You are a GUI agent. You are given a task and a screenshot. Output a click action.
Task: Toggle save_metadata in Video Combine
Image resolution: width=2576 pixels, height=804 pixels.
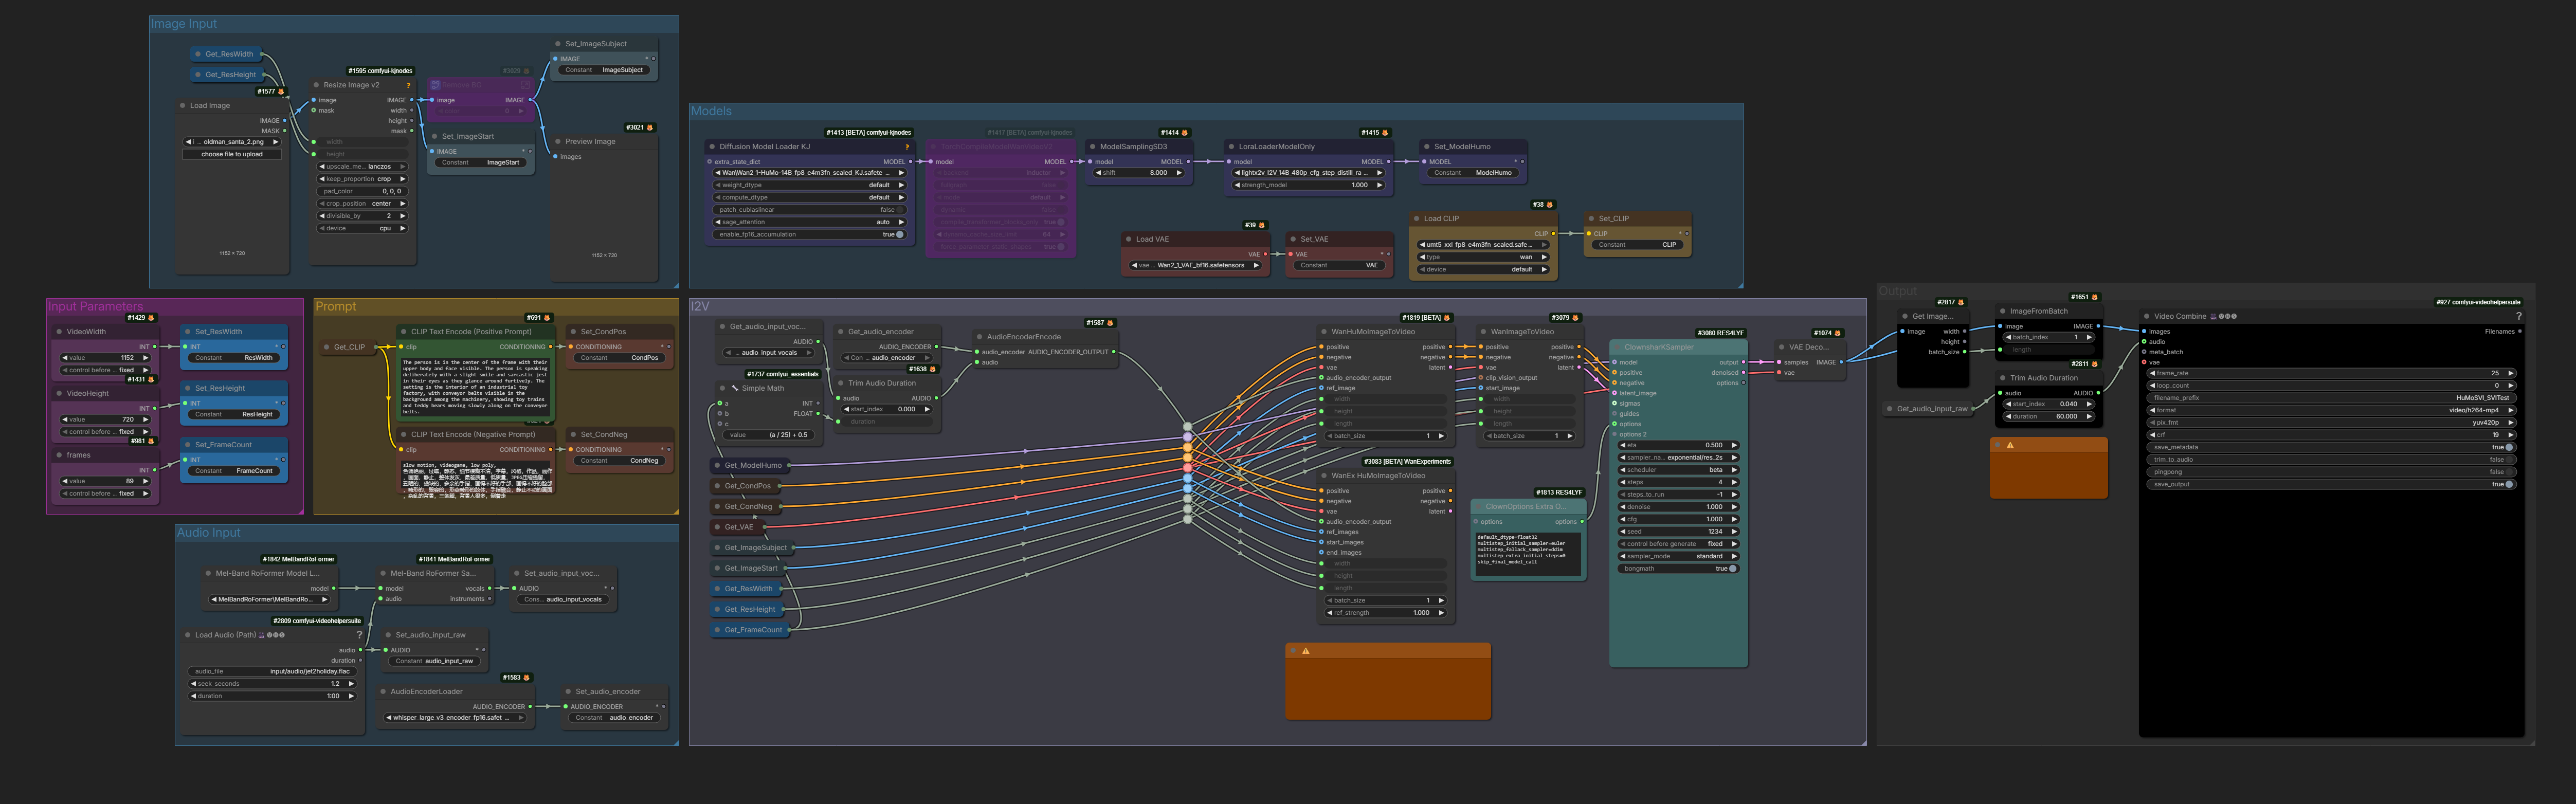(2508, 447)
